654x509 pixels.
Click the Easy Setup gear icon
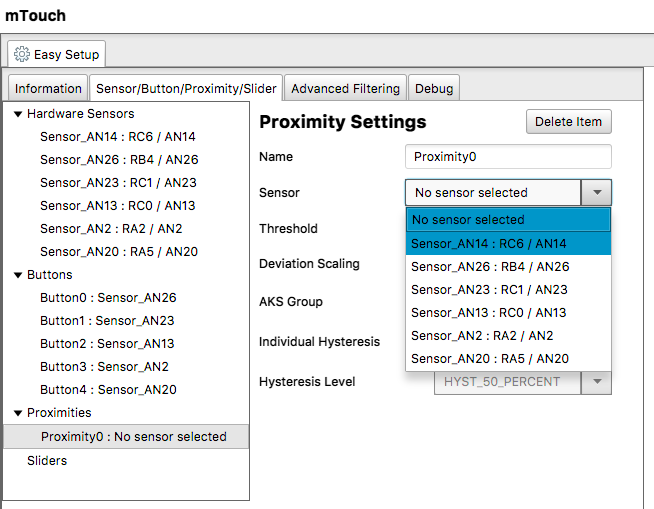22,54
